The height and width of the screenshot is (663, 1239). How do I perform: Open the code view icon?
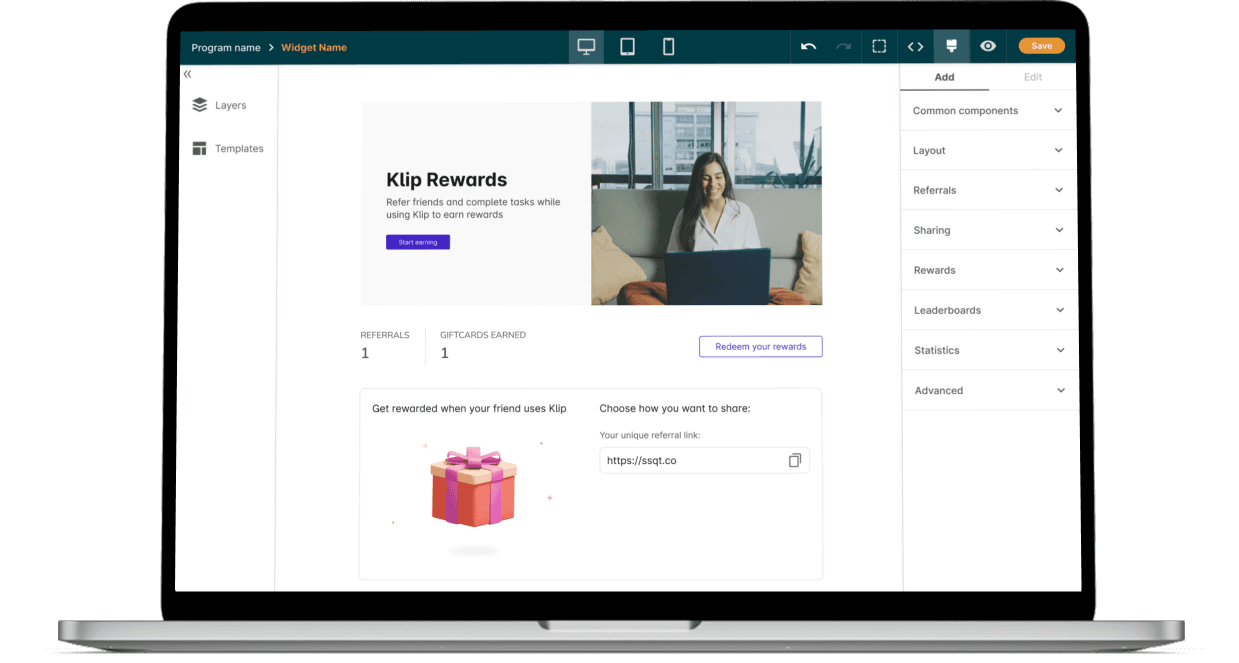(915, 47)
